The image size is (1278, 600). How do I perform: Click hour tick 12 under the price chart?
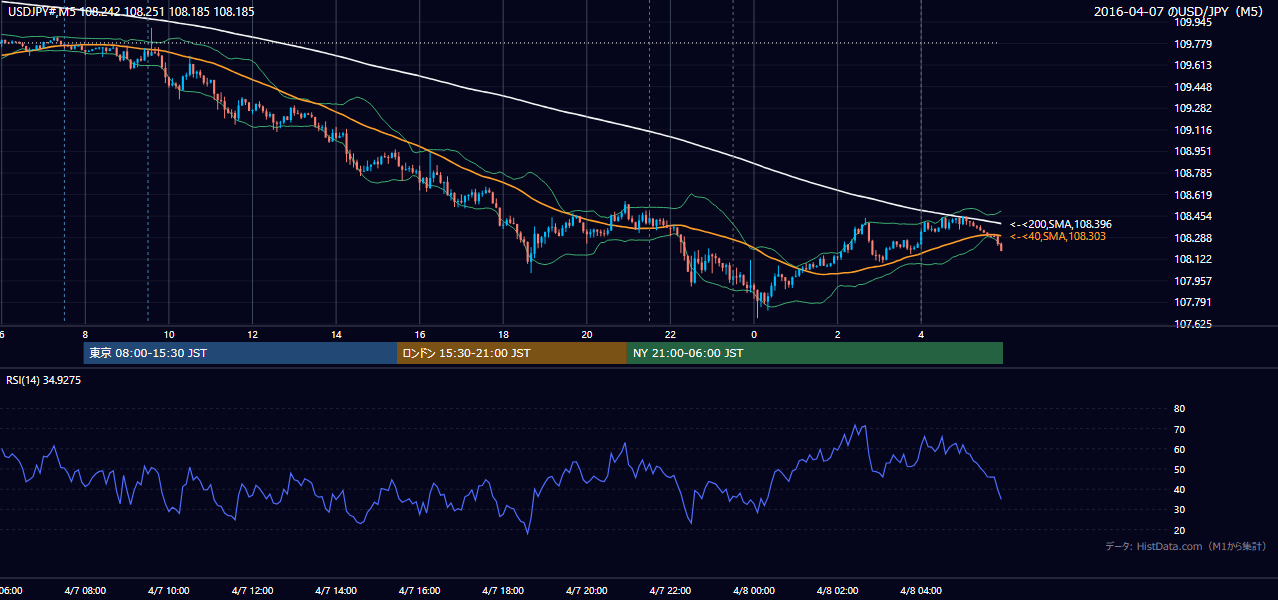click(252, 334)
